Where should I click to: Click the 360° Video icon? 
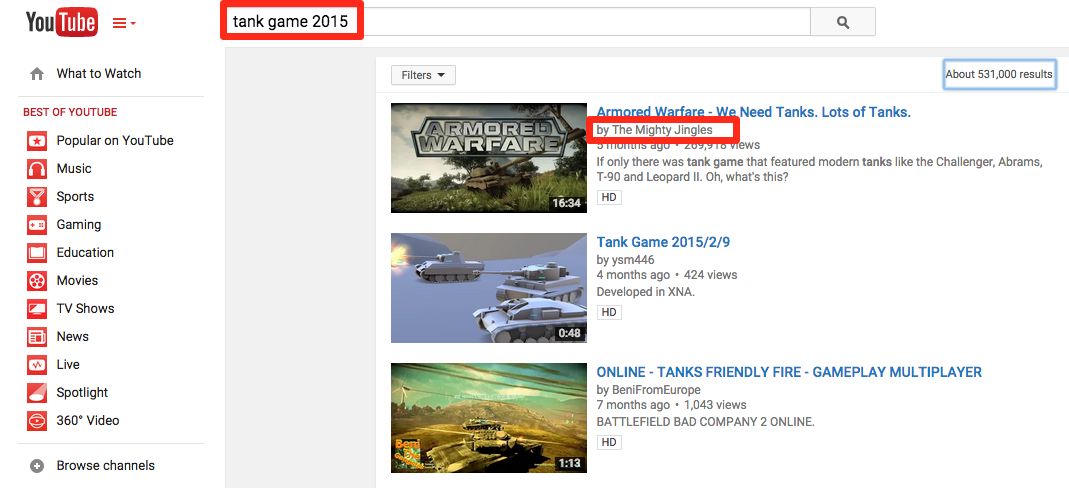[x=37, y=421]
